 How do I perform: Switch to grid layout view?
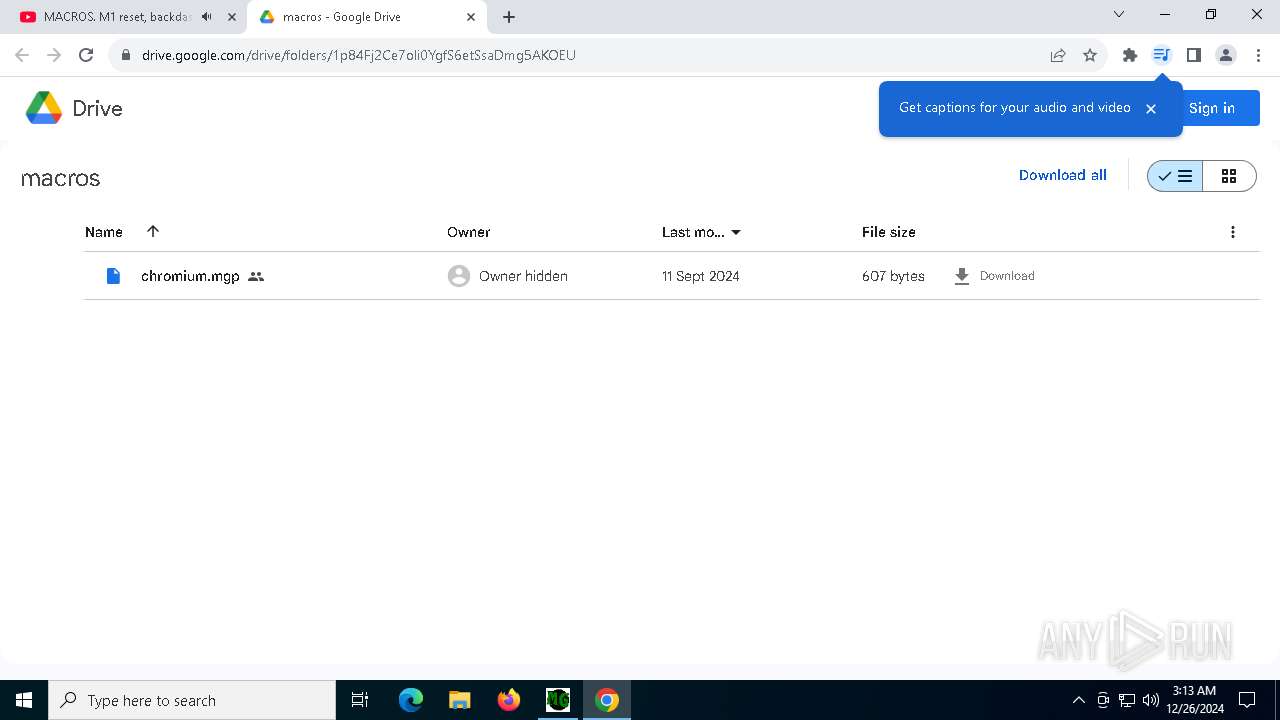(x=1229, y=176)
